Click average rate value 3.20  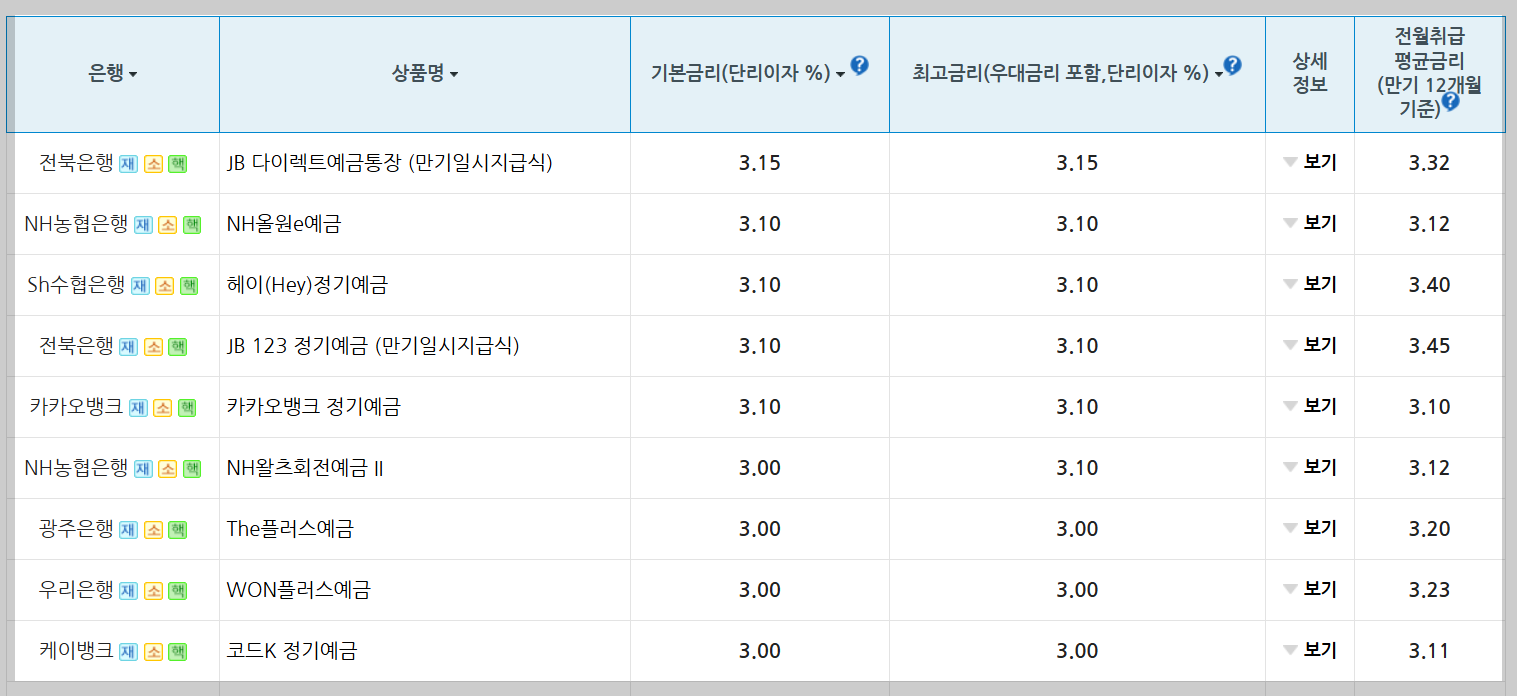tap(1429, 529)
